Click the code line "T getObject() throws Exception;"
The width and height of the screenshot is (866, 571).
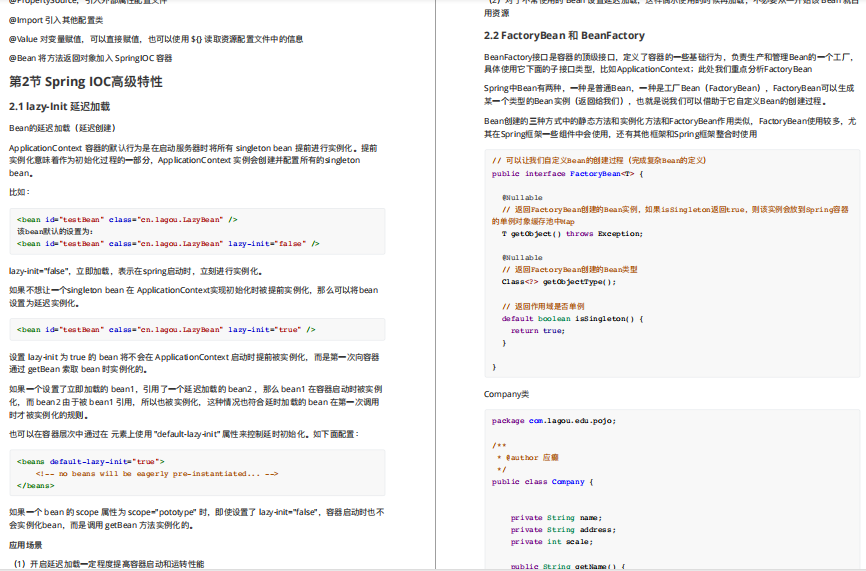click(x=572, y=234)
